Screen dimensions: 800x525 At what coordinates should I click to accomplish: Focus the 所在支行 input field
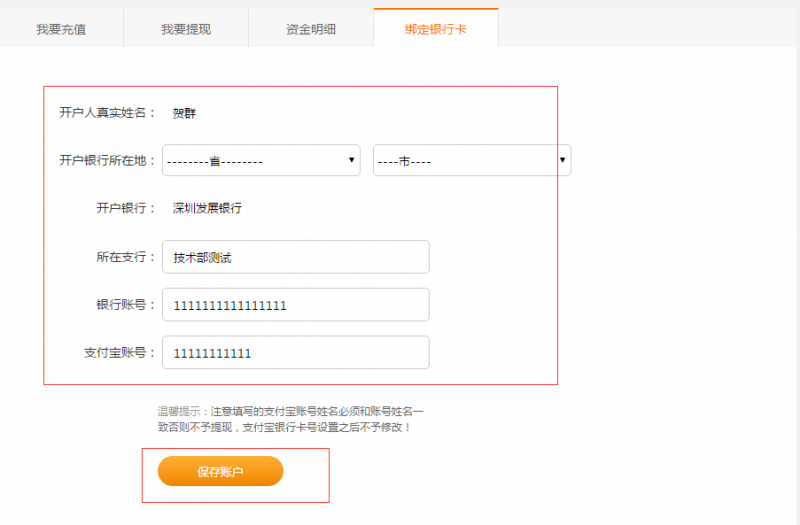[x=295, y=257]
